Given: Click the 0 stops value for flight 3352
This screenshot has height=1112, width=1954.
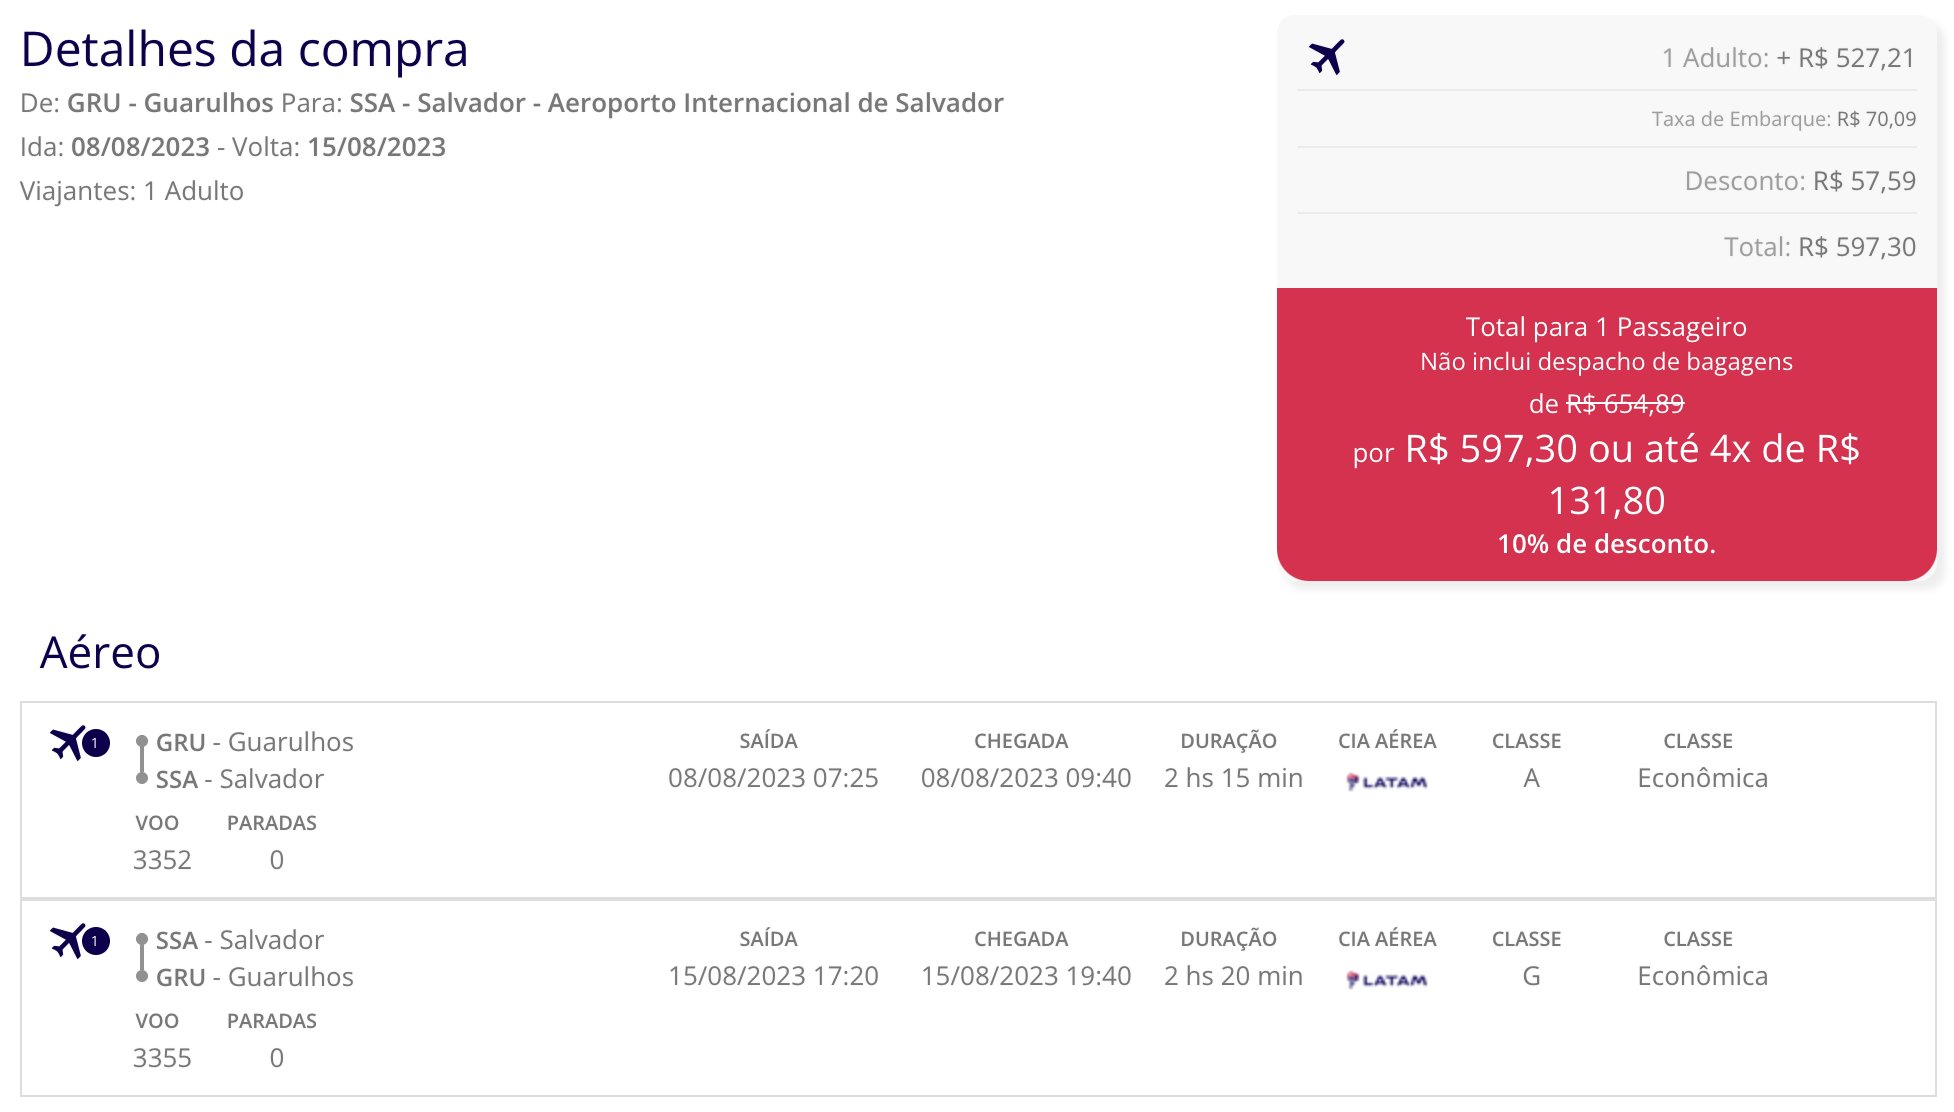Looking at the screenshot, I should 277,860.
